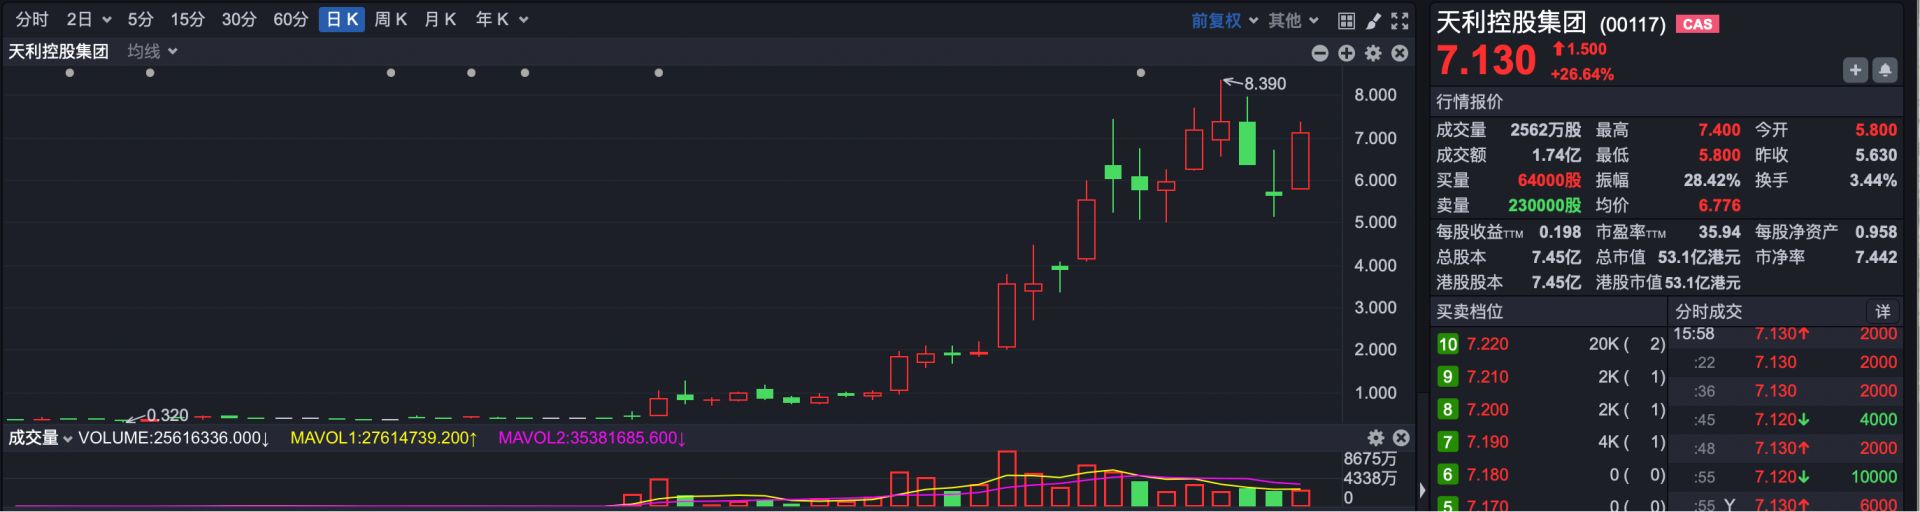The image size is (1920, 512).
Task: Expand chart to fullscreen view
Action: point(1400,20)
